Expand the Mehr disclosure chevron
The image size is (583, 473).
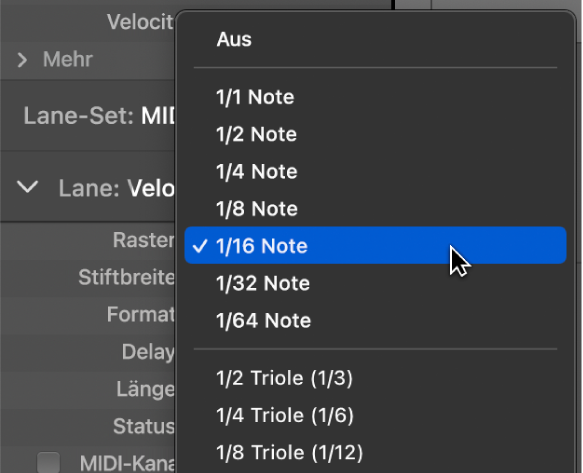[22, 60]
